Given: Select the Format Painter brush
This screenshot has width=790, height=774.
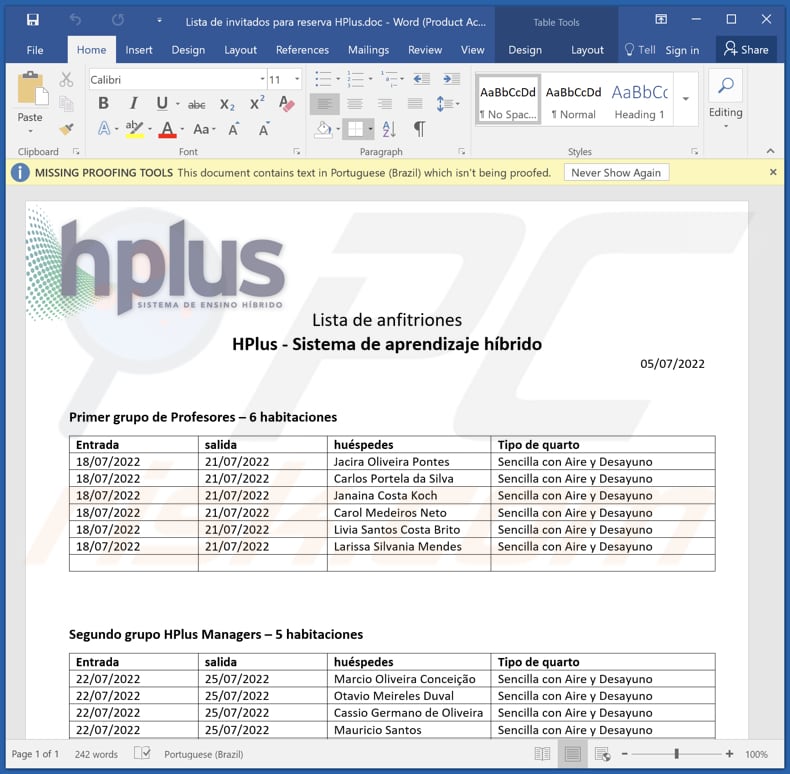Looking at the screenshot, I should [x=66, y=129].
